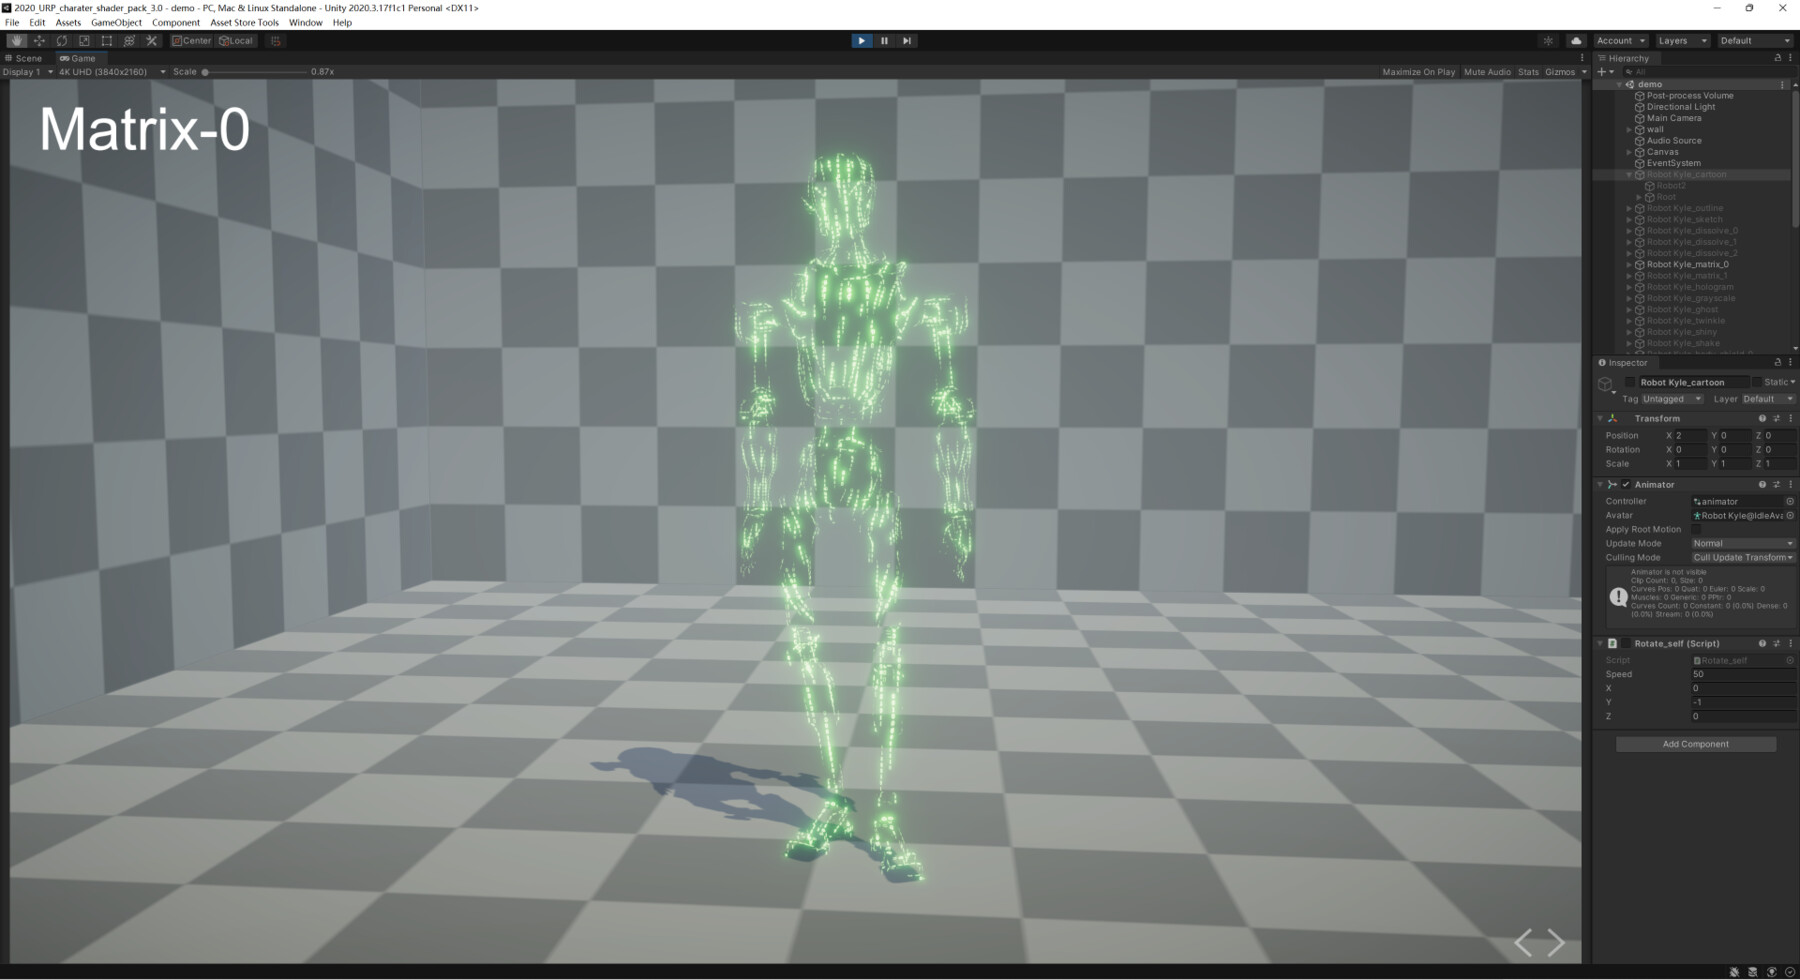Image resolution: width=1800 pixels, height=980 pixels.
Task: Toggle the Static checkbox in Inspector
Action: click(x=1757, y=383)
